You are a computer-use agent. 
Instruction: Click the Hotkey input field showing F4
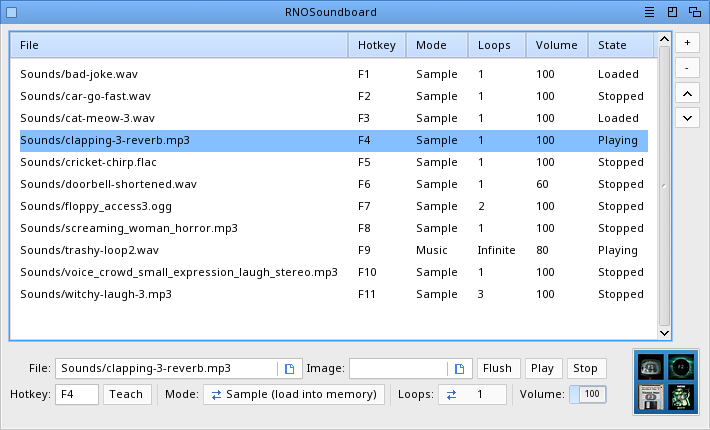tap(76, 394)
